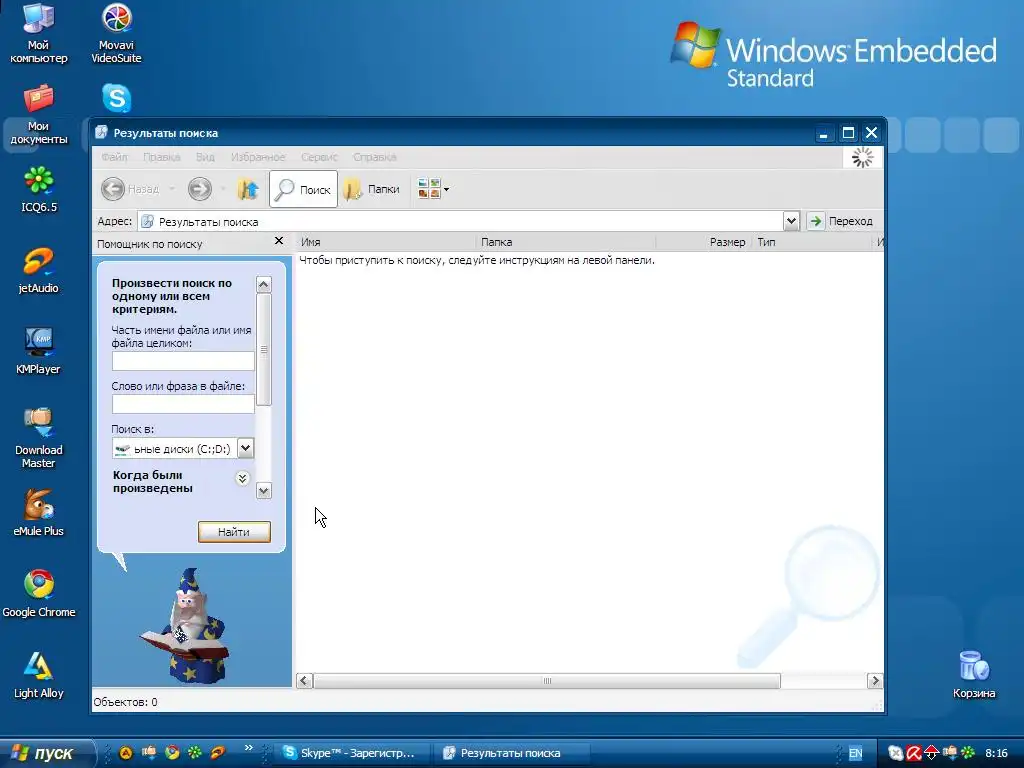Image resolution: width=1024 pixels, height=768 pixels.
Task: Sort results by Имя column
Action: click(386, 242)
